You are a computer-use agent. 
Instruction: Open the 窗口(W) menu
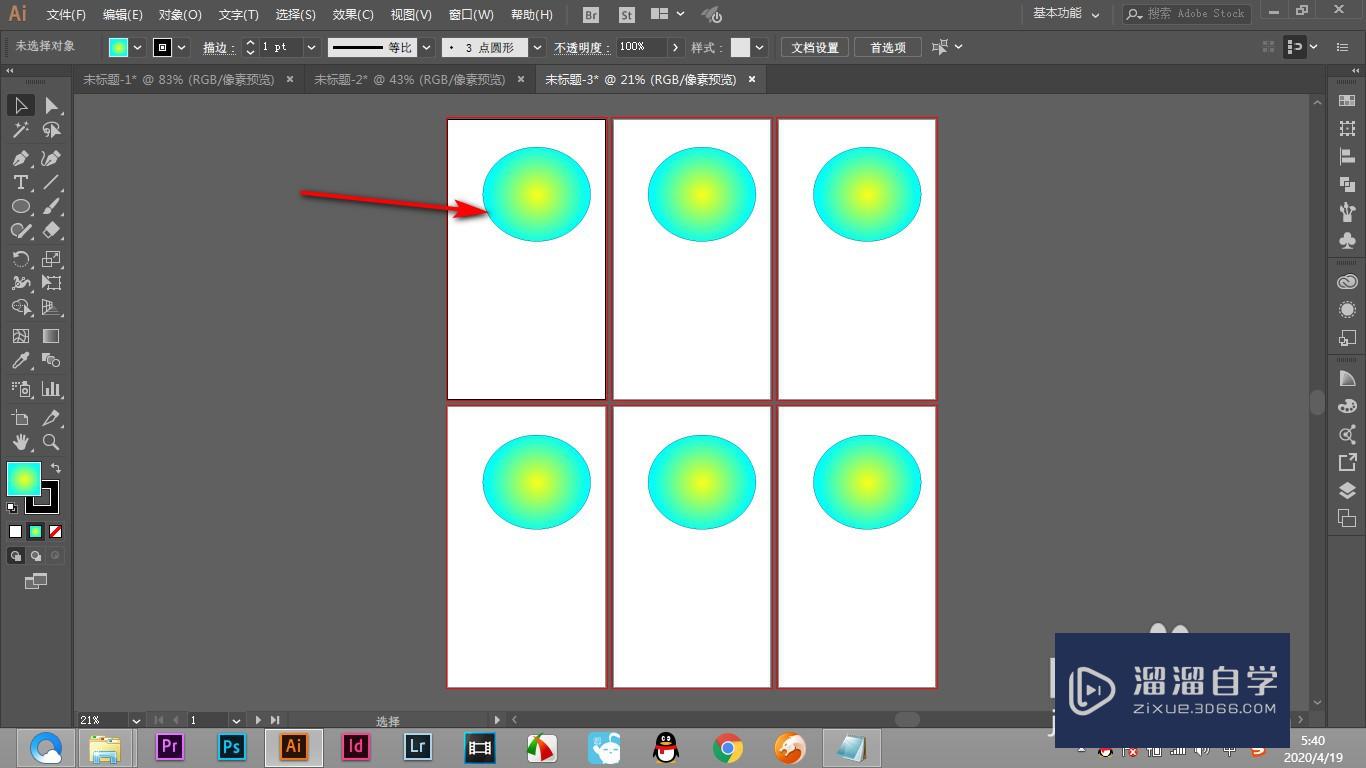coord(471,15)
